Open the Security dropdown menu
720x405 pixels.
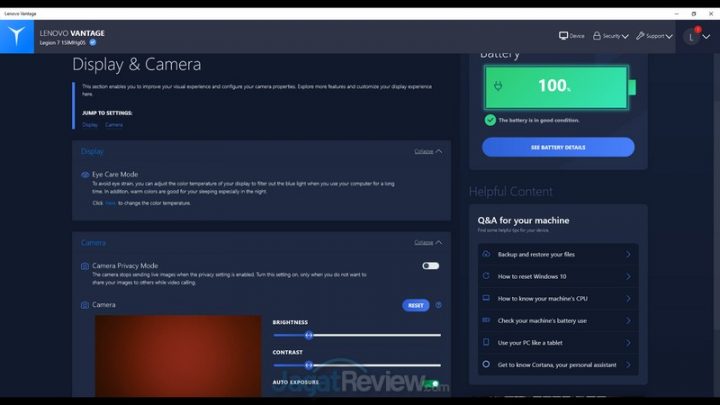[610, 36]
